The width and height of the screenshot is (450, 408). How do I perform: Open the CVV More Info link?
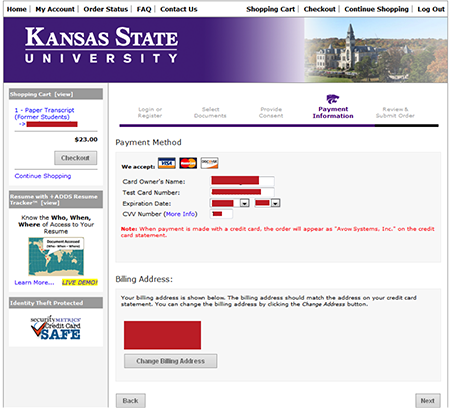pos(180,214)
